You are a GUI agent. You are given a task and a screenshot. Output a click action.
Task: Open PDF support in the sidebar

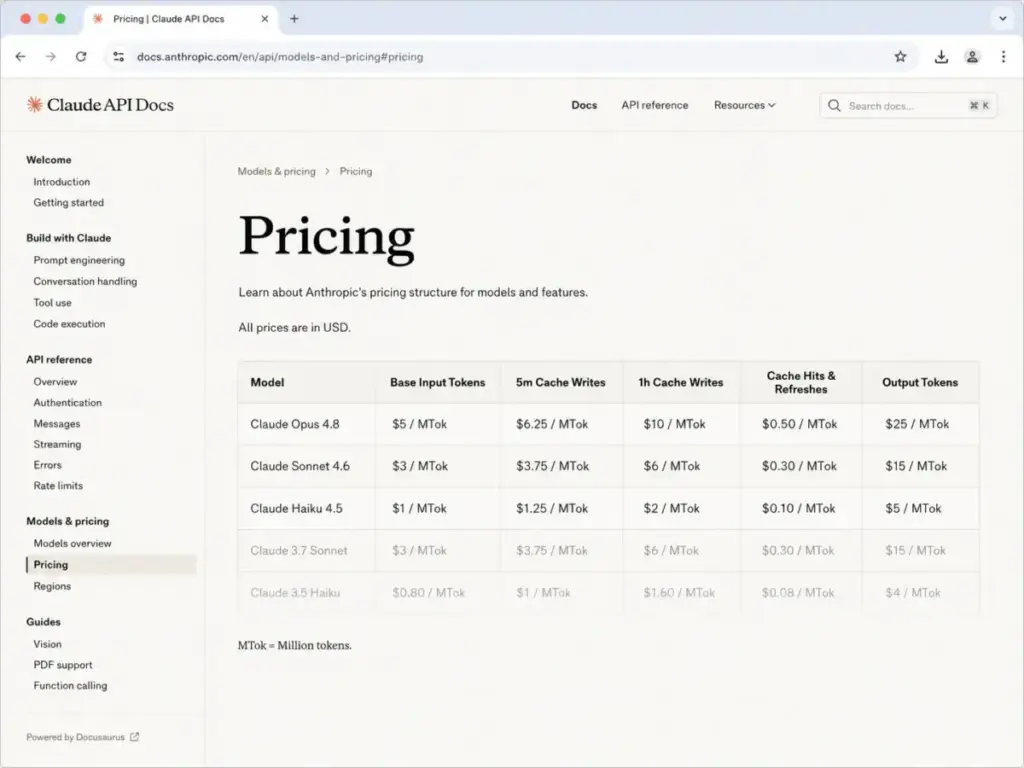coord(63,665)
